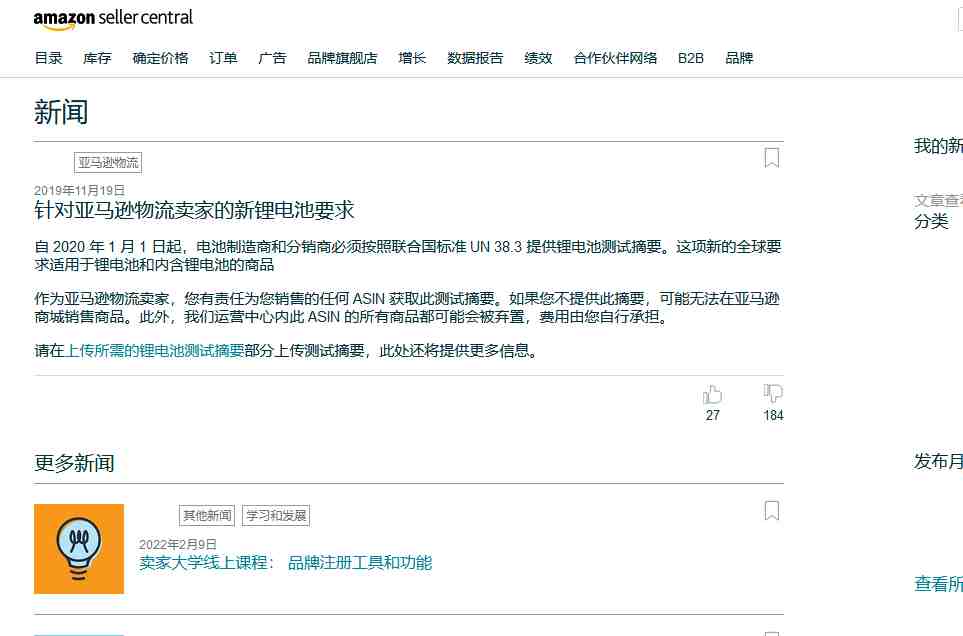Image resolution: width=963 pixels, height=636 pixels.
Task: Click the 分类 sidebar heading
Action: [x=931, y=222]
